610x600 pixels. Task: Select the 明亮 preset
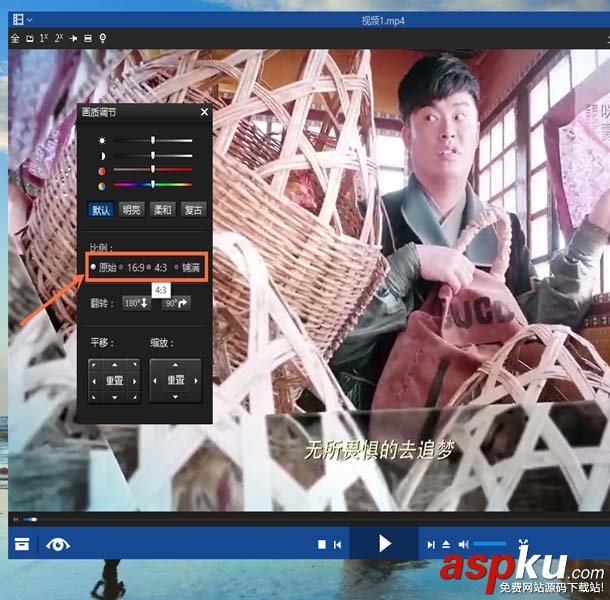coord(131,210)
